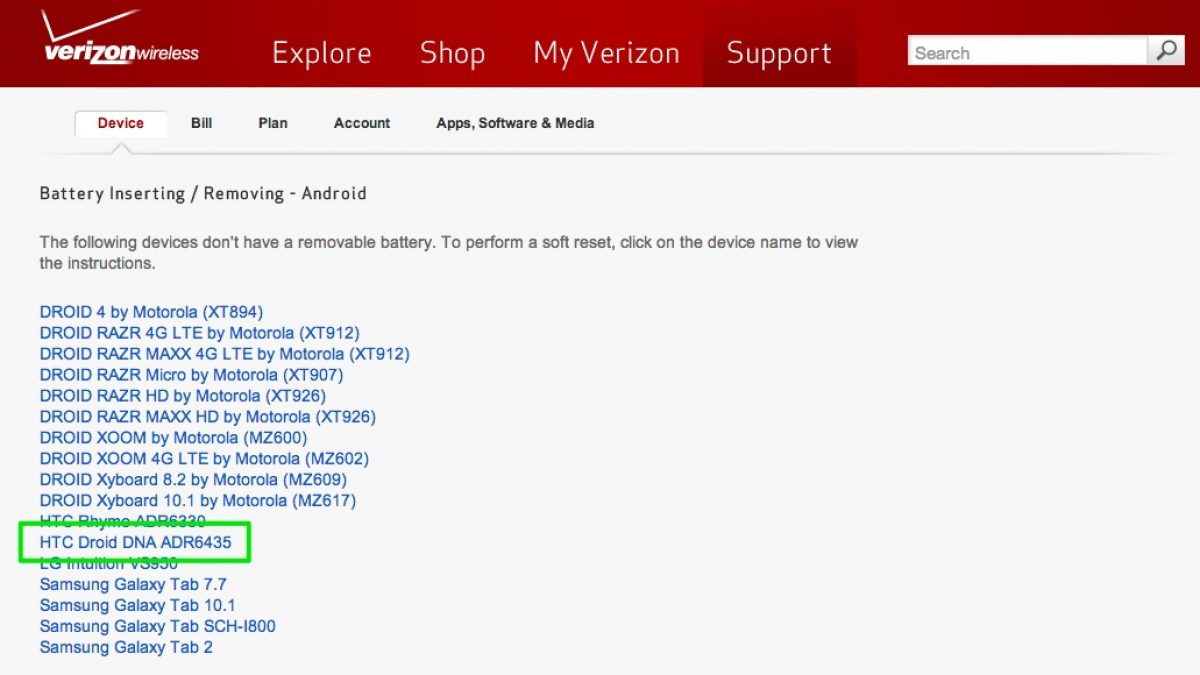Go to My Verizon
The width and height of the screenshot is (1200, 675).
click(606, 53)
